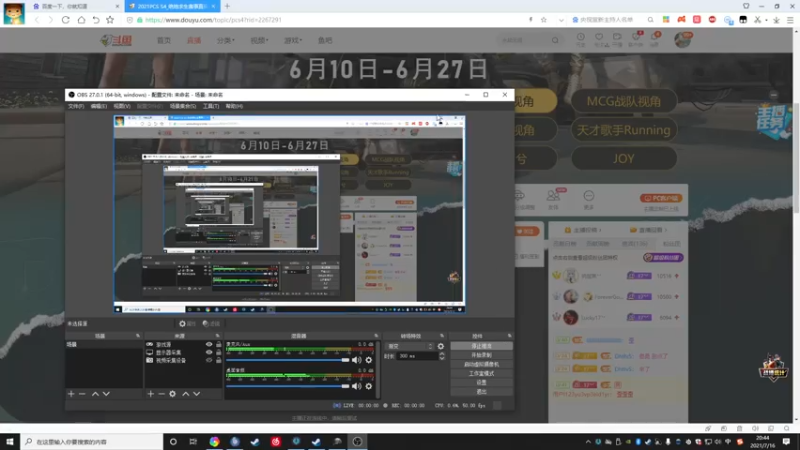Pop out the 混音器 dock panel
800x450 pixels.
[377, 336]
